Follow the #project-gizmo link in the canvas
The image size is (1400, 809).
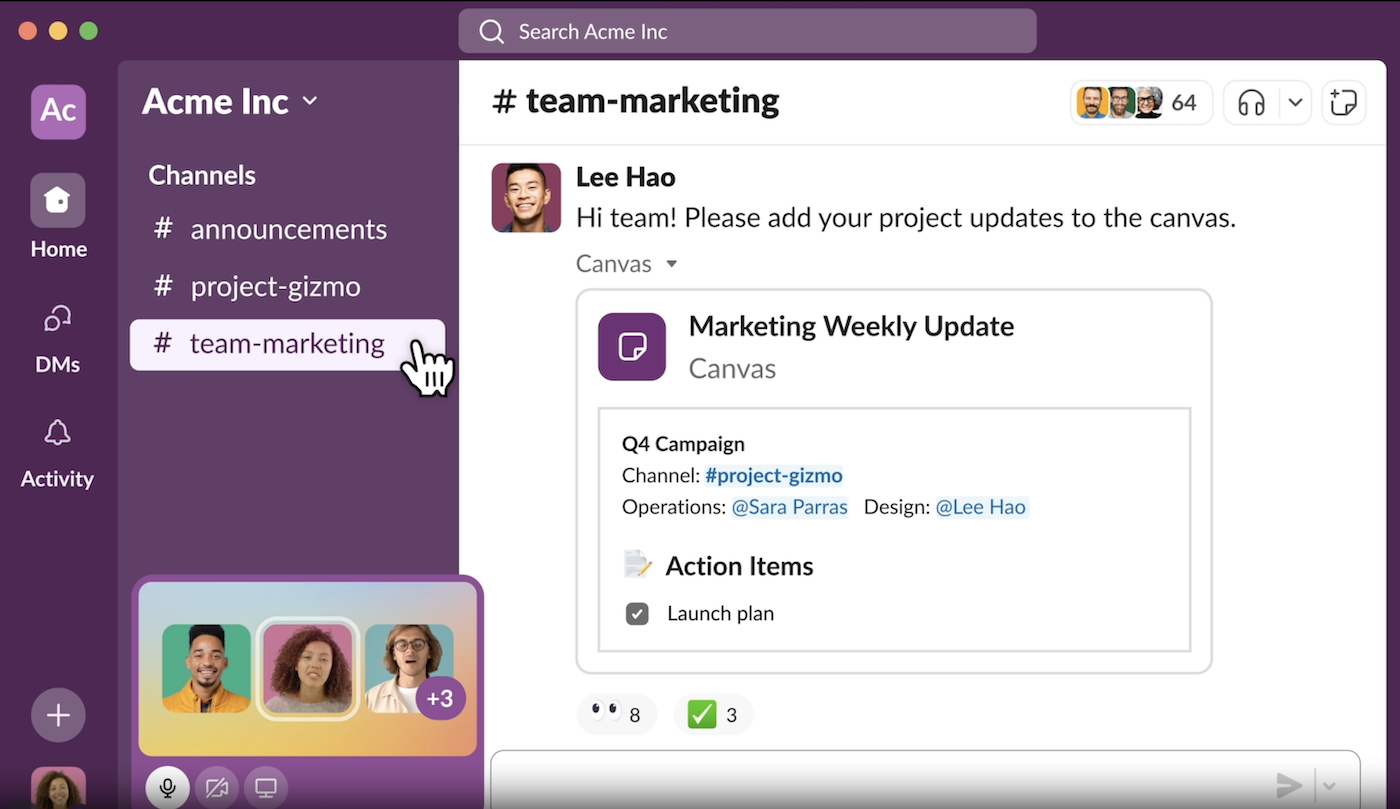(774, 476)
